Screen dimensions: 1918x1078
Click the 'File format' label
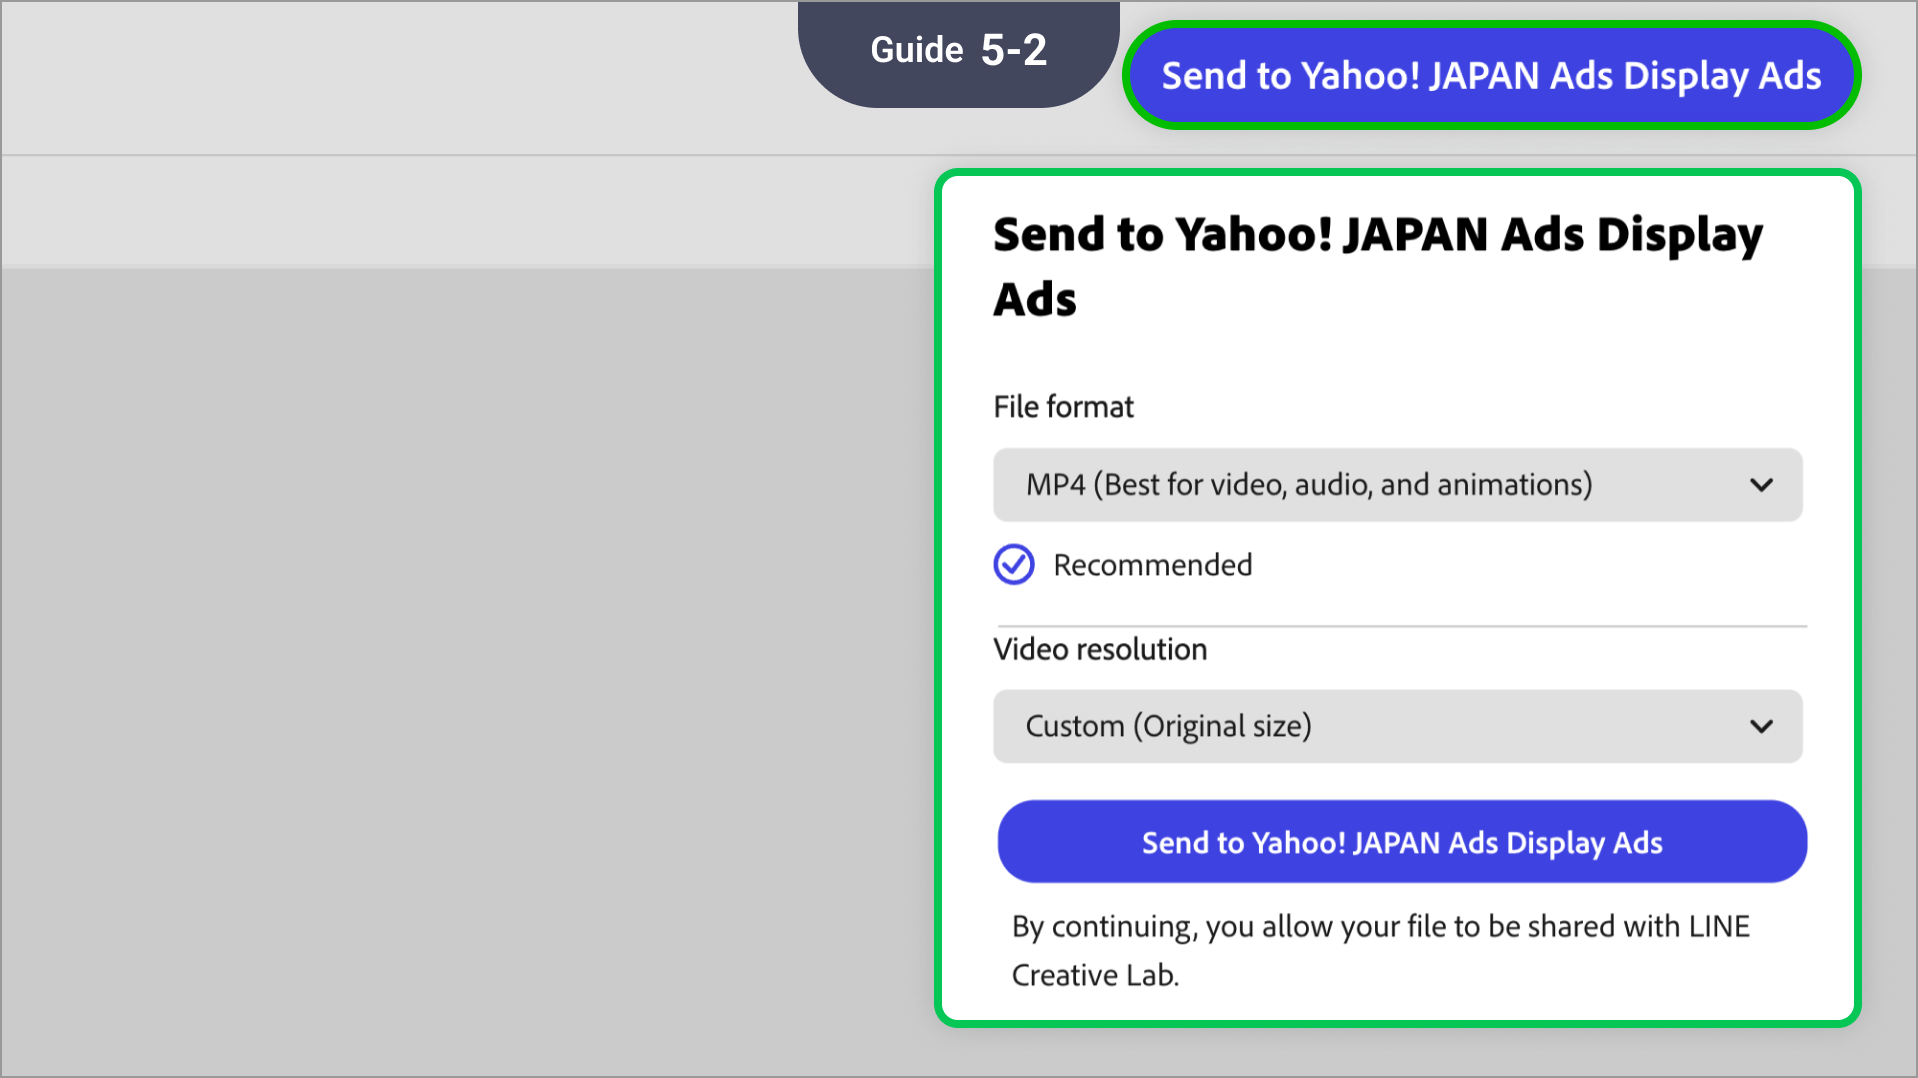coord(1063,407)
